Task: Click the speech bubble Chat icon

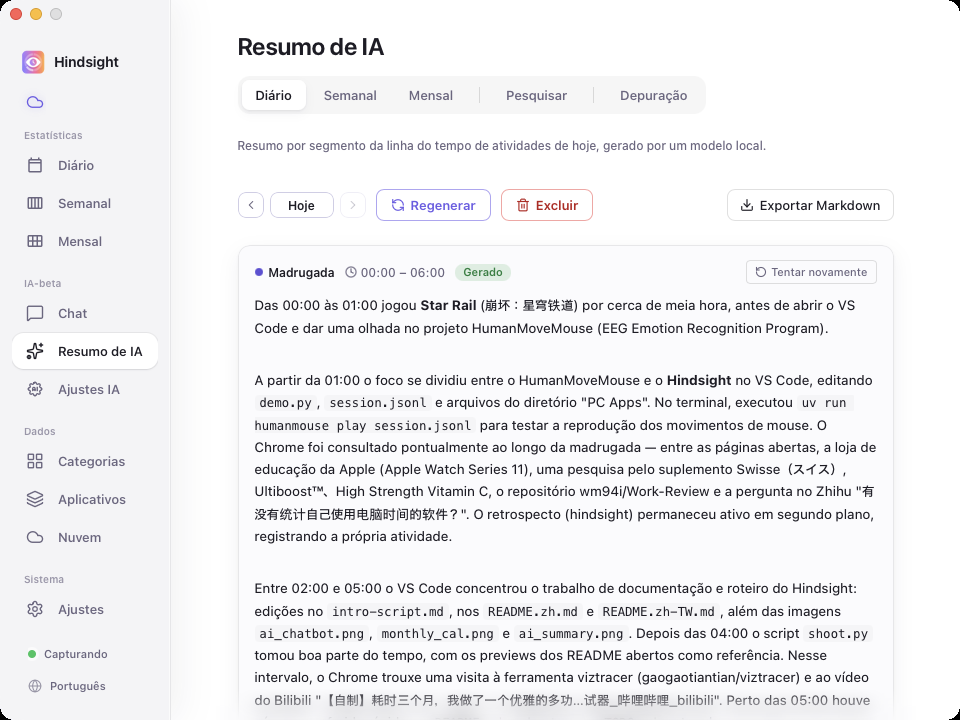Action: point(35,313)
